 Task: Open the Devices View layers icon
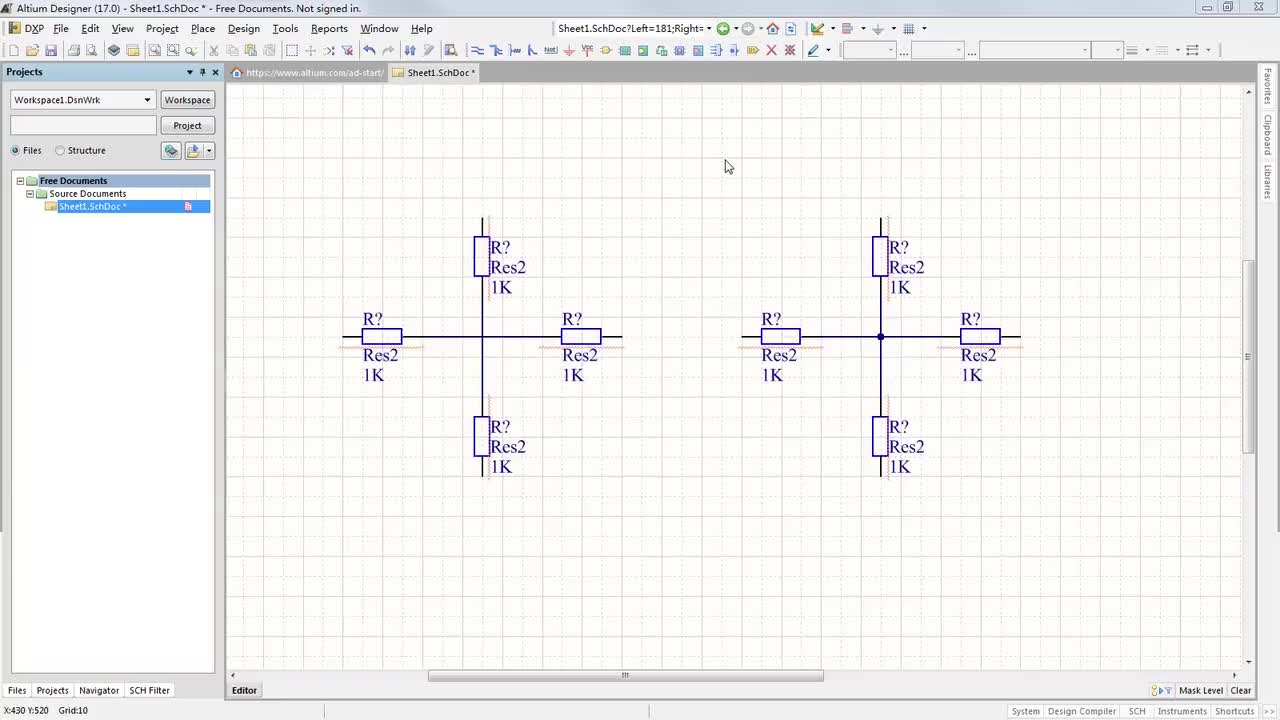[x=114, y=50]
